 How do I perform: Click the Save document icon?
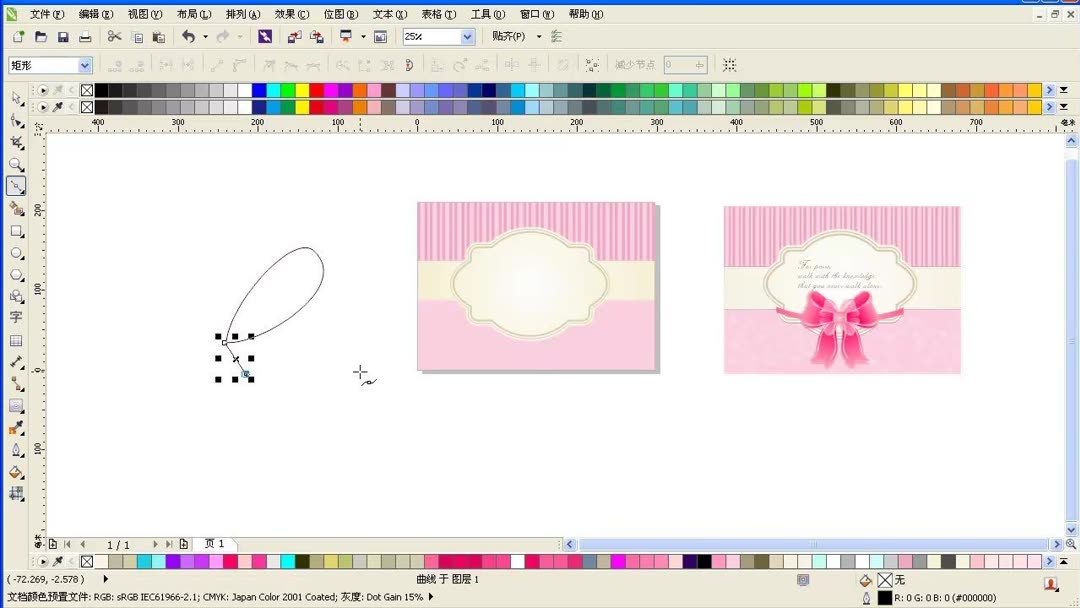(63, 36)
